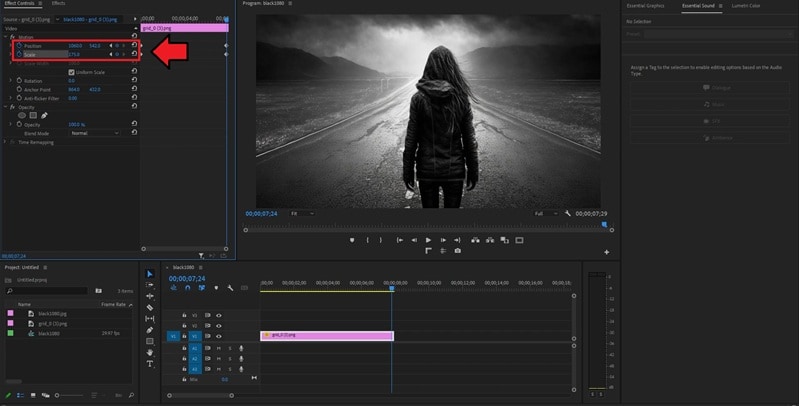Open the Full playback resolution dropdown
Image resolution: width=799 pixels, height=406 pixels.
(546, 213)
